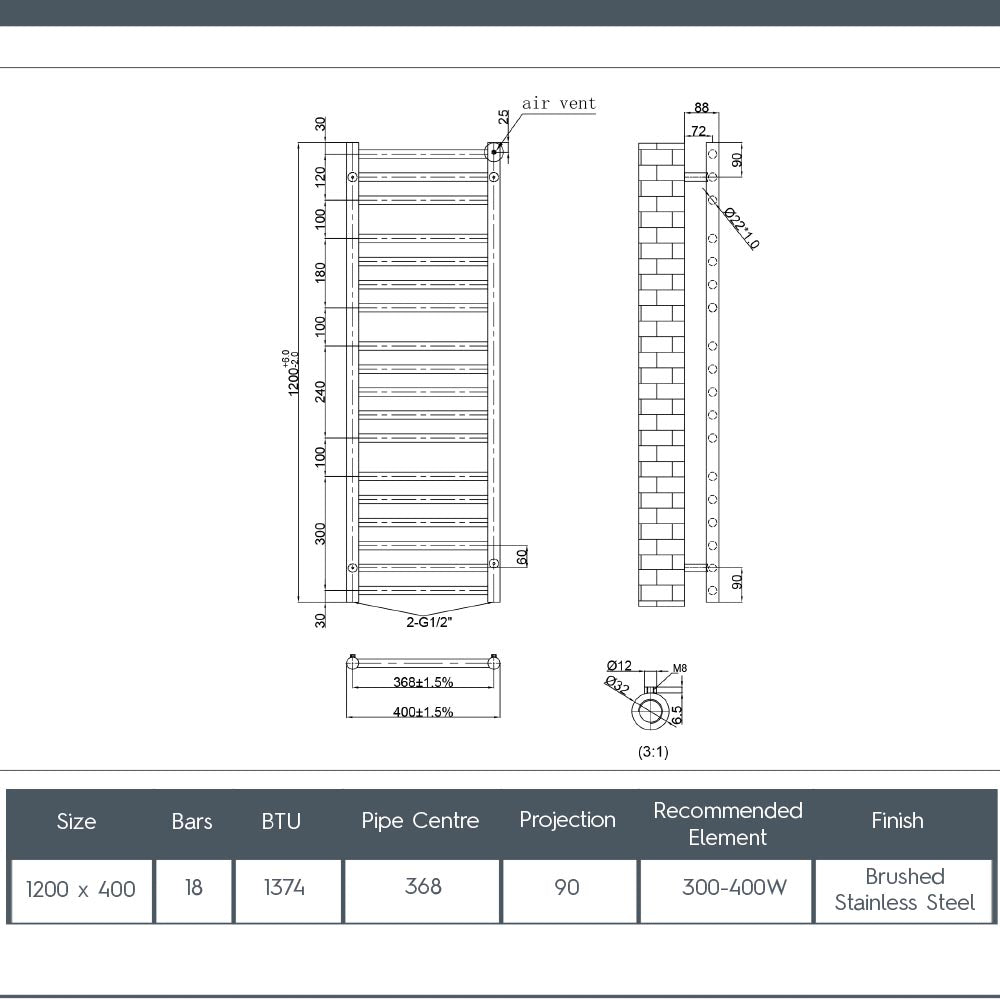Toggle the lower wall bracket marker

pos(355,568)
